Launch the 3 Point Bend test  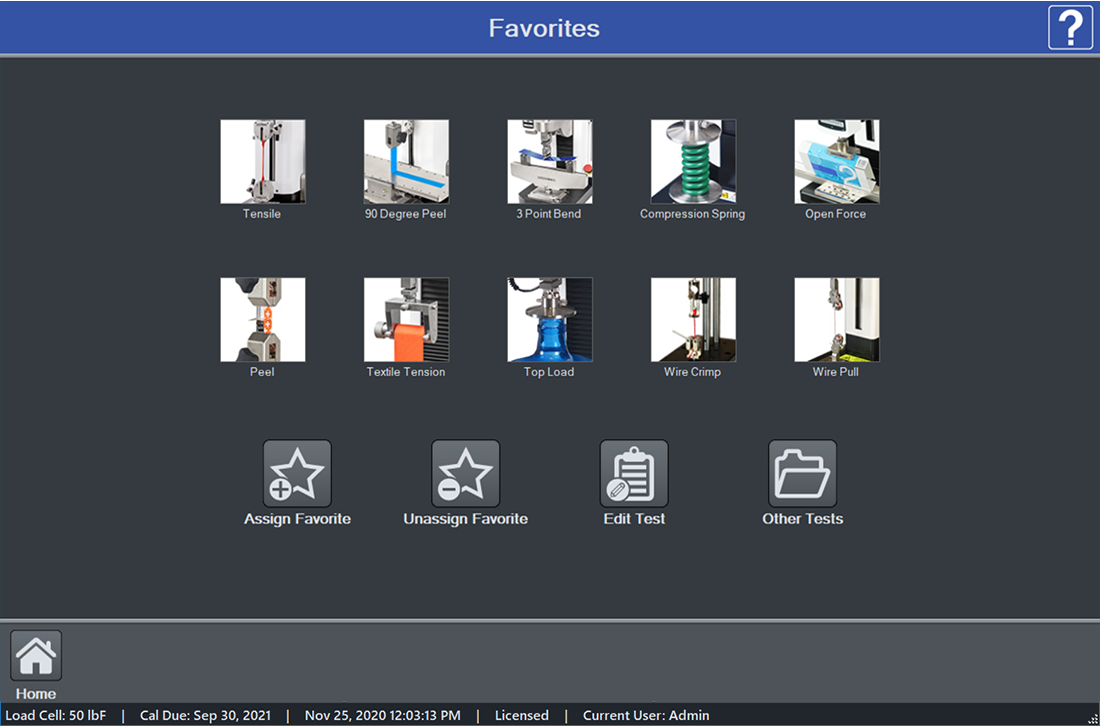(x=549, y=162)
